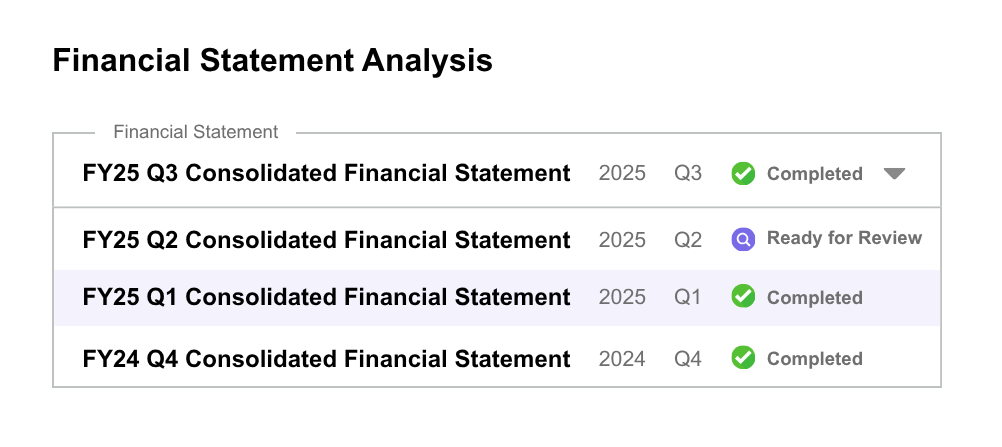
Task: Click the Completed status text for FY25 Q1
Action: coord(814,298)
